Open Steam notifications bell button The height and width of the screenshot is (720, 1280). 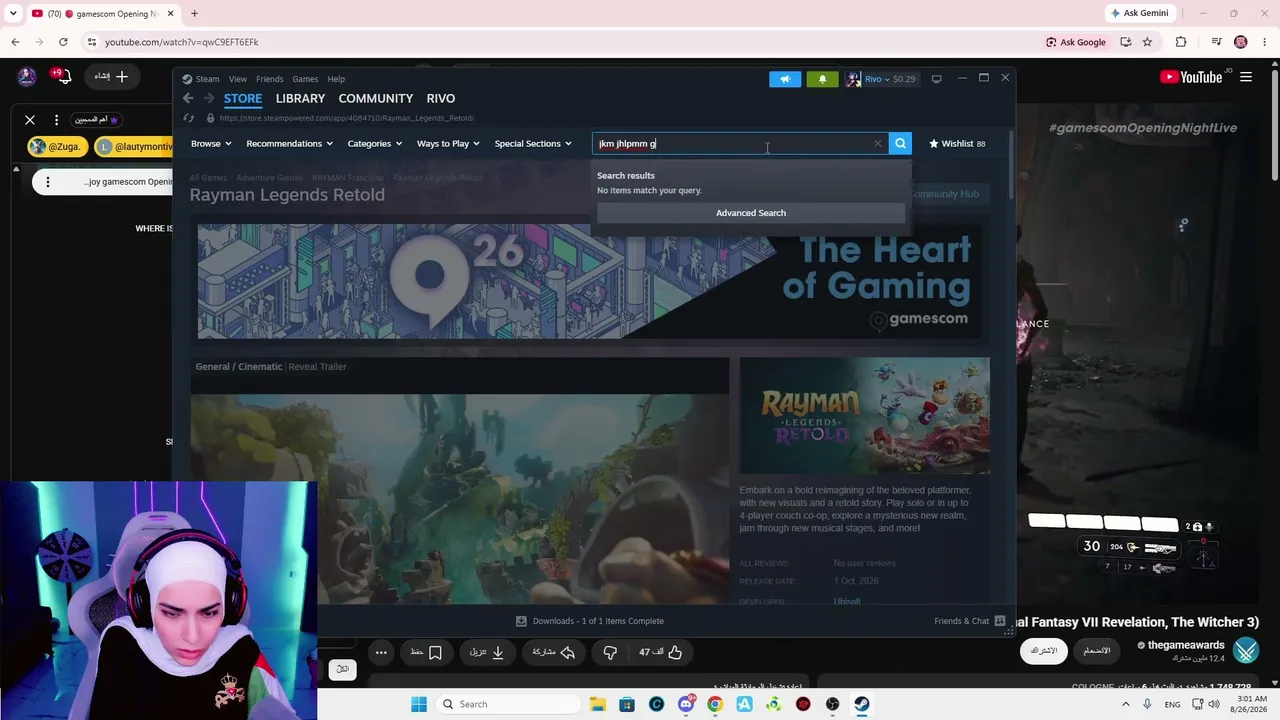coord(822,79)
